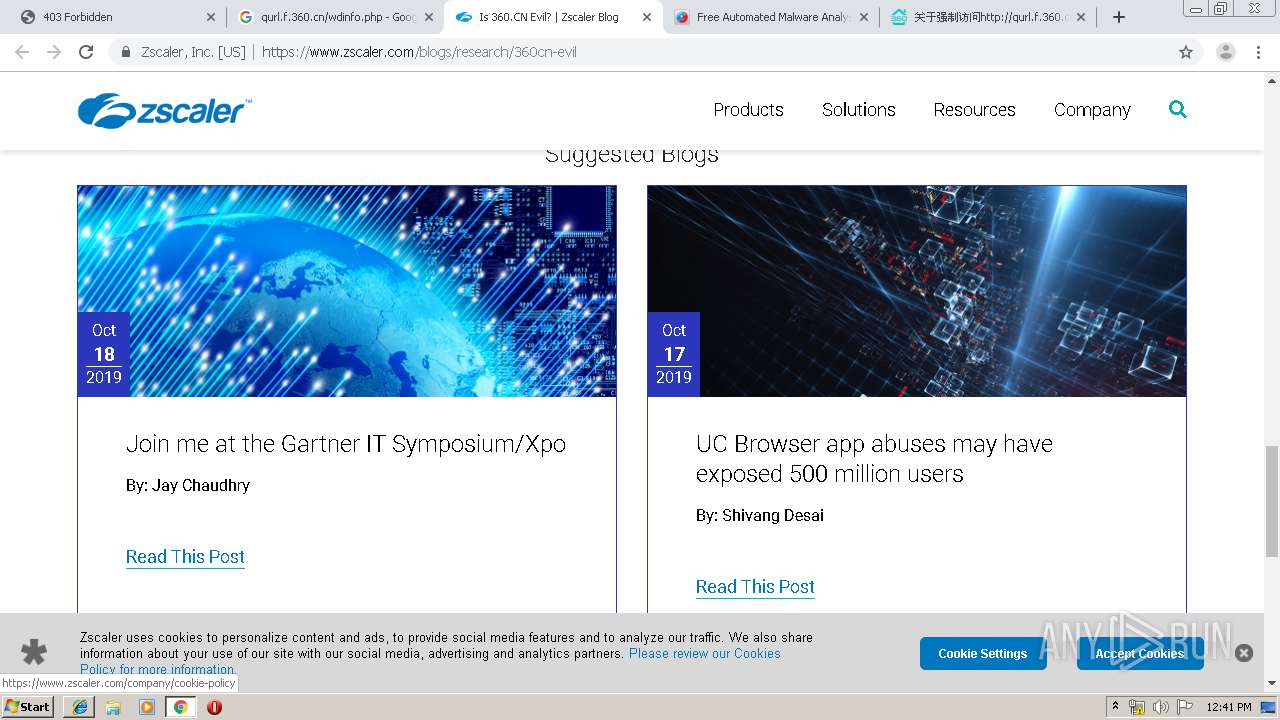Image resolution: width=1280 pixels, height=720 pixels.
Task: Click the Chrome taskbar icon
Action: (180, 707)
